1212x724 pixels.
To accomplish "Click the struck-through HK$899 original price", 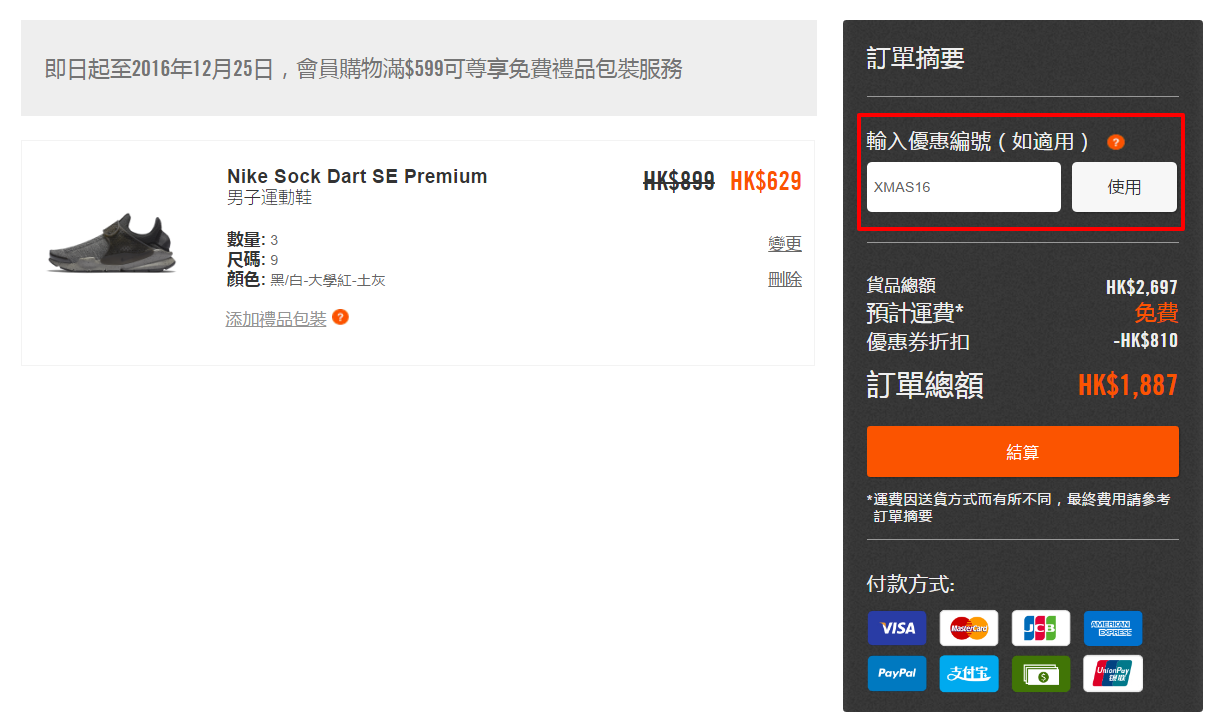I will [x=679, y=181].
